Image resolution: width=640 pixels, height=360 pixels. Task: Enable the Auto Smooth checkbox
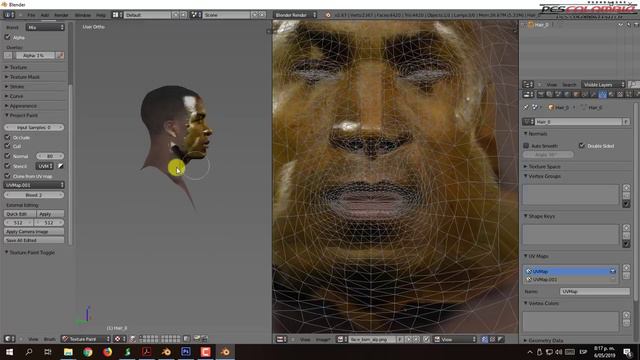(x=526, y=146)
